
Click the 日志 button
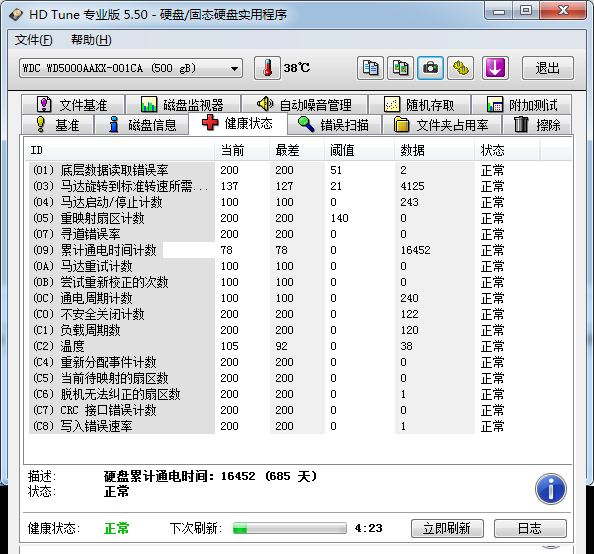pyautogui.click(x=530, y=528)
